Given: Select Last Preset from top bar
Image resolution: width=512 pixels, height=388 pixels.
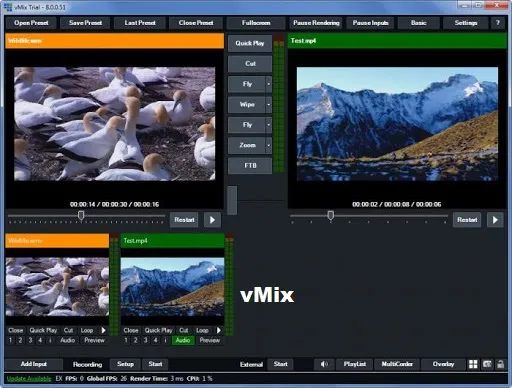Looking at the screenshot, I should (x=140, y=23).
